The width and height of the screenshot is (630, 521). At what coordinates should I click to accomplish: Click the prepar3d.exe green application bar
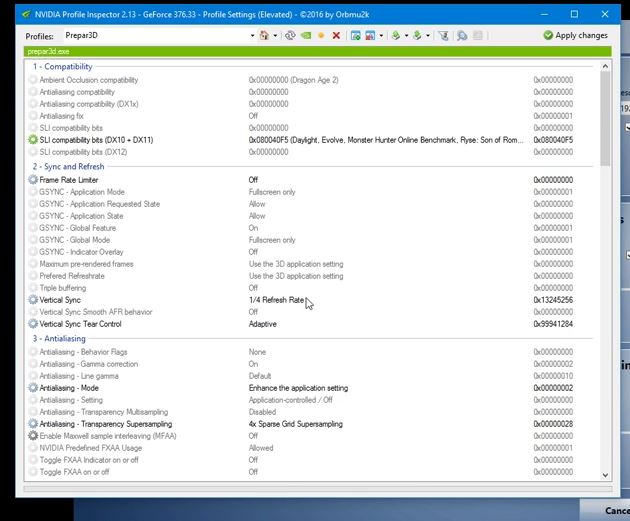[317, 51]
